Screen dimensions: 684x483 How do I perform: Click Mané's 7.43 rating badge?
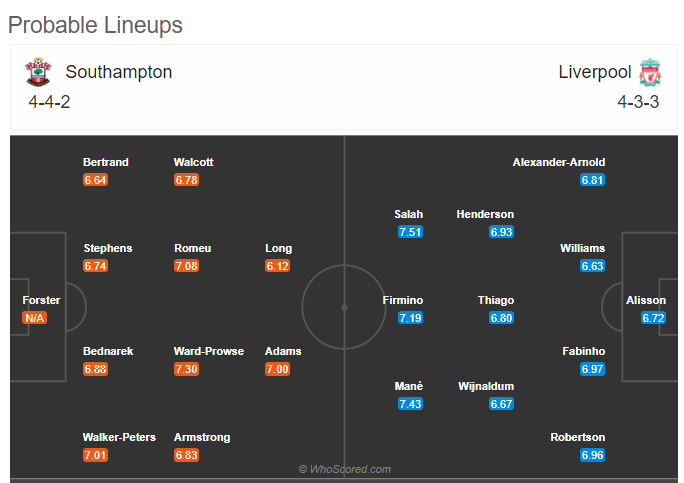tap(410, 404)
